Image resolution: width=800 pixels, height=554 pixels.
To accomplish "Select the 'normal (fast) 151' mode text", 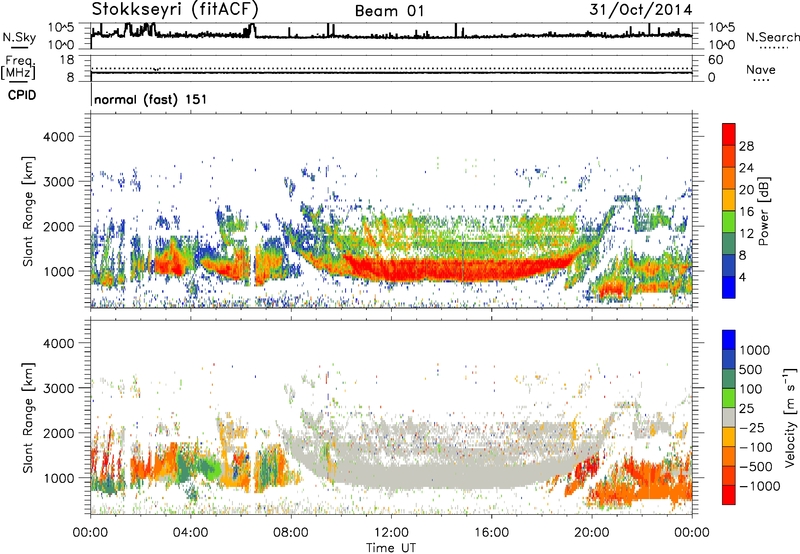I will pyautogui.click(x=151, y=99).
